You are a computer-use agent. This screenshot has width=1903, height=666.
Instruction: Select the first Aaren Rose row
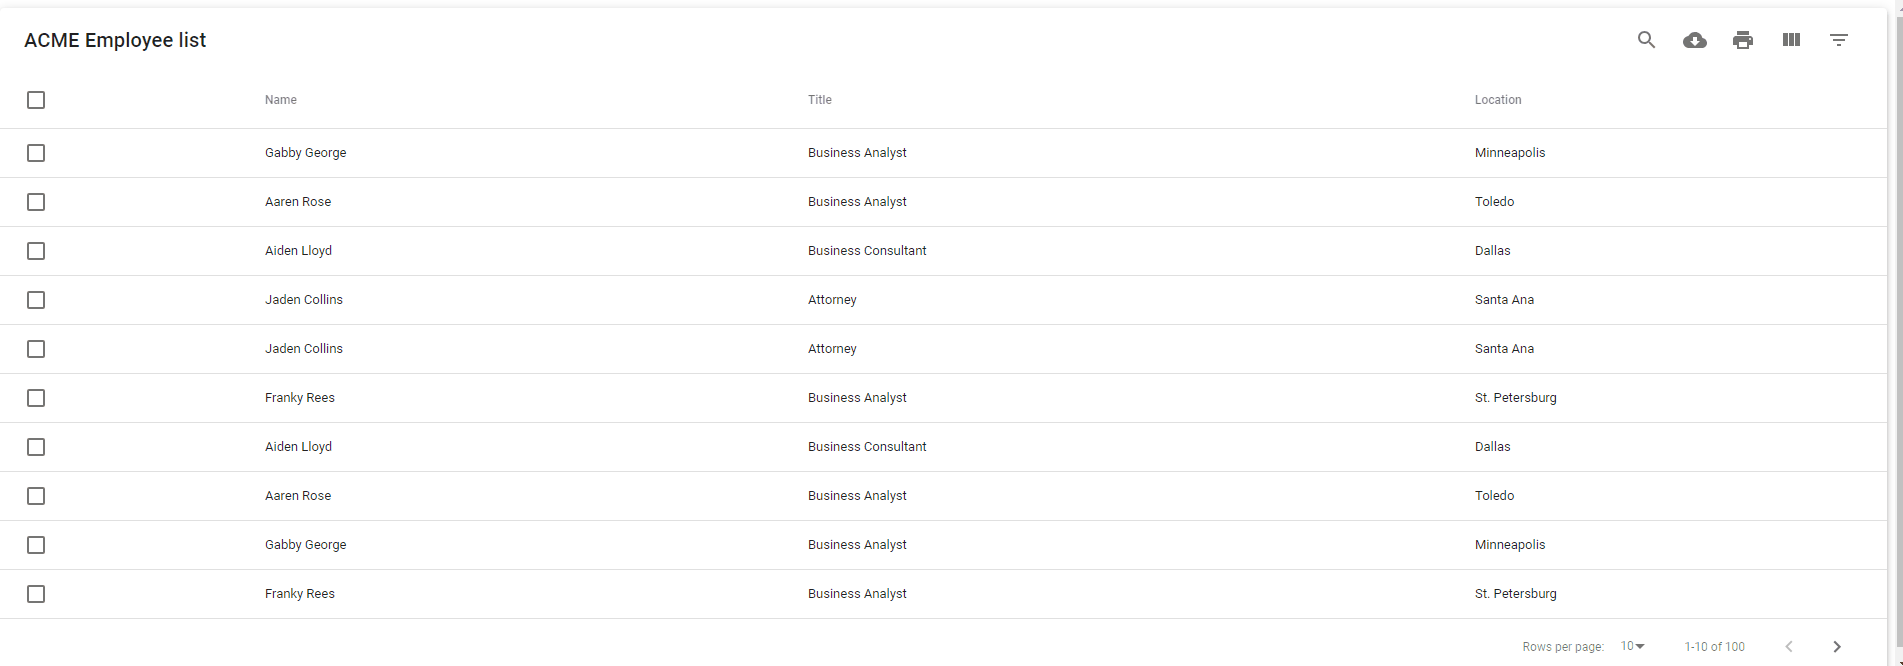(x=36, y=202)
